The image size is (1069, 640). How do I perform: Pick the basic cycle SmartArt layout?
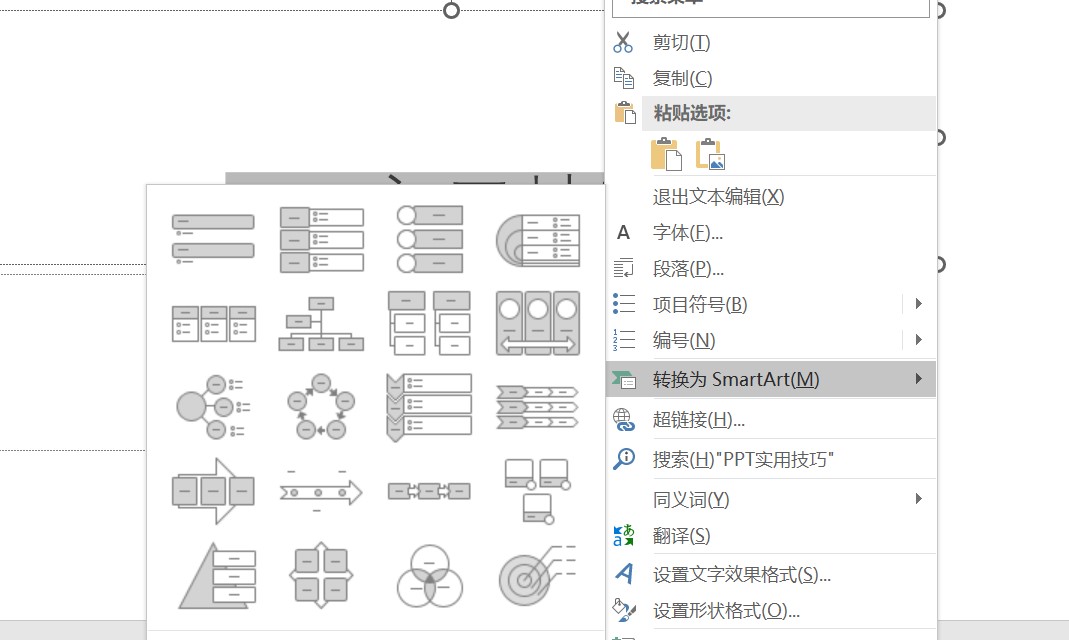pos(321,406)
